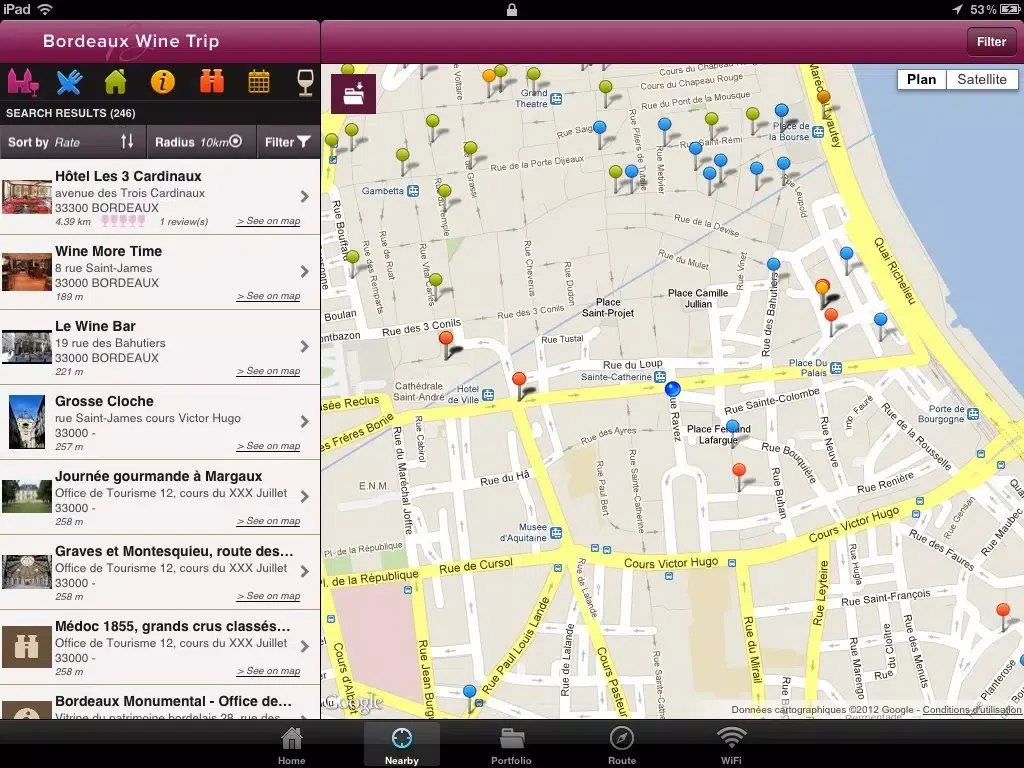This screenshot has height=768, width=1024.
Task: Open Route tab in bottom bar
Action: pyautogui.click(x=622, y=745)
